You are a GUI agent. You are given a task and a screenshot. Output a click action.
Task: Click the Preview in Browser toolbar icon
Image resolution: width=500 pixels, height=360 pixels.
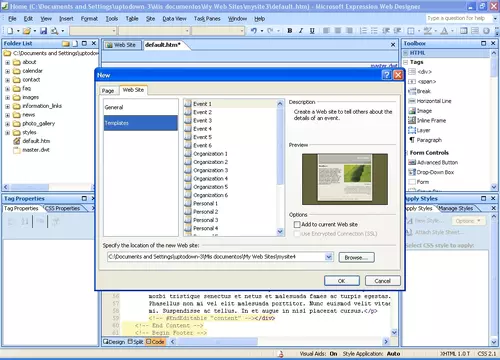(54, 31)
